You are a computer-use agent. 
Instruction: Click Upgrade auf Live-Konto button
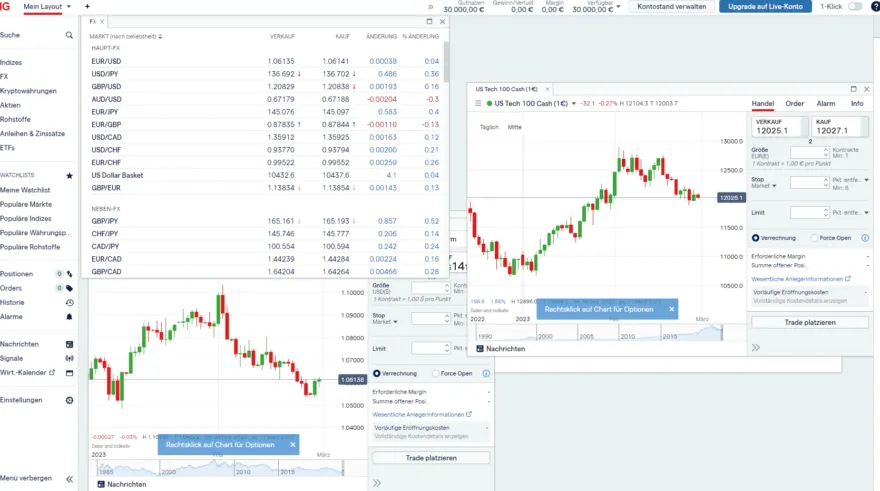pyautogui.click(x=764, y=6)
